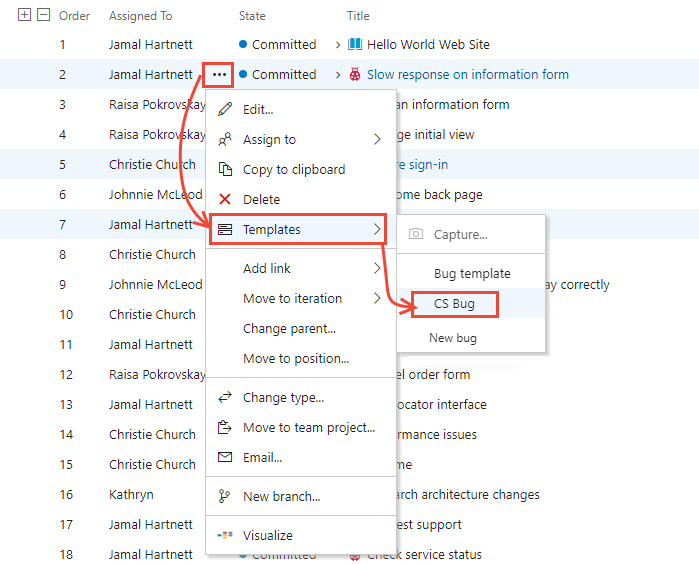The image size is (699, 564).
Task: Click the collapse all minus icon
Action: [43, 15]
